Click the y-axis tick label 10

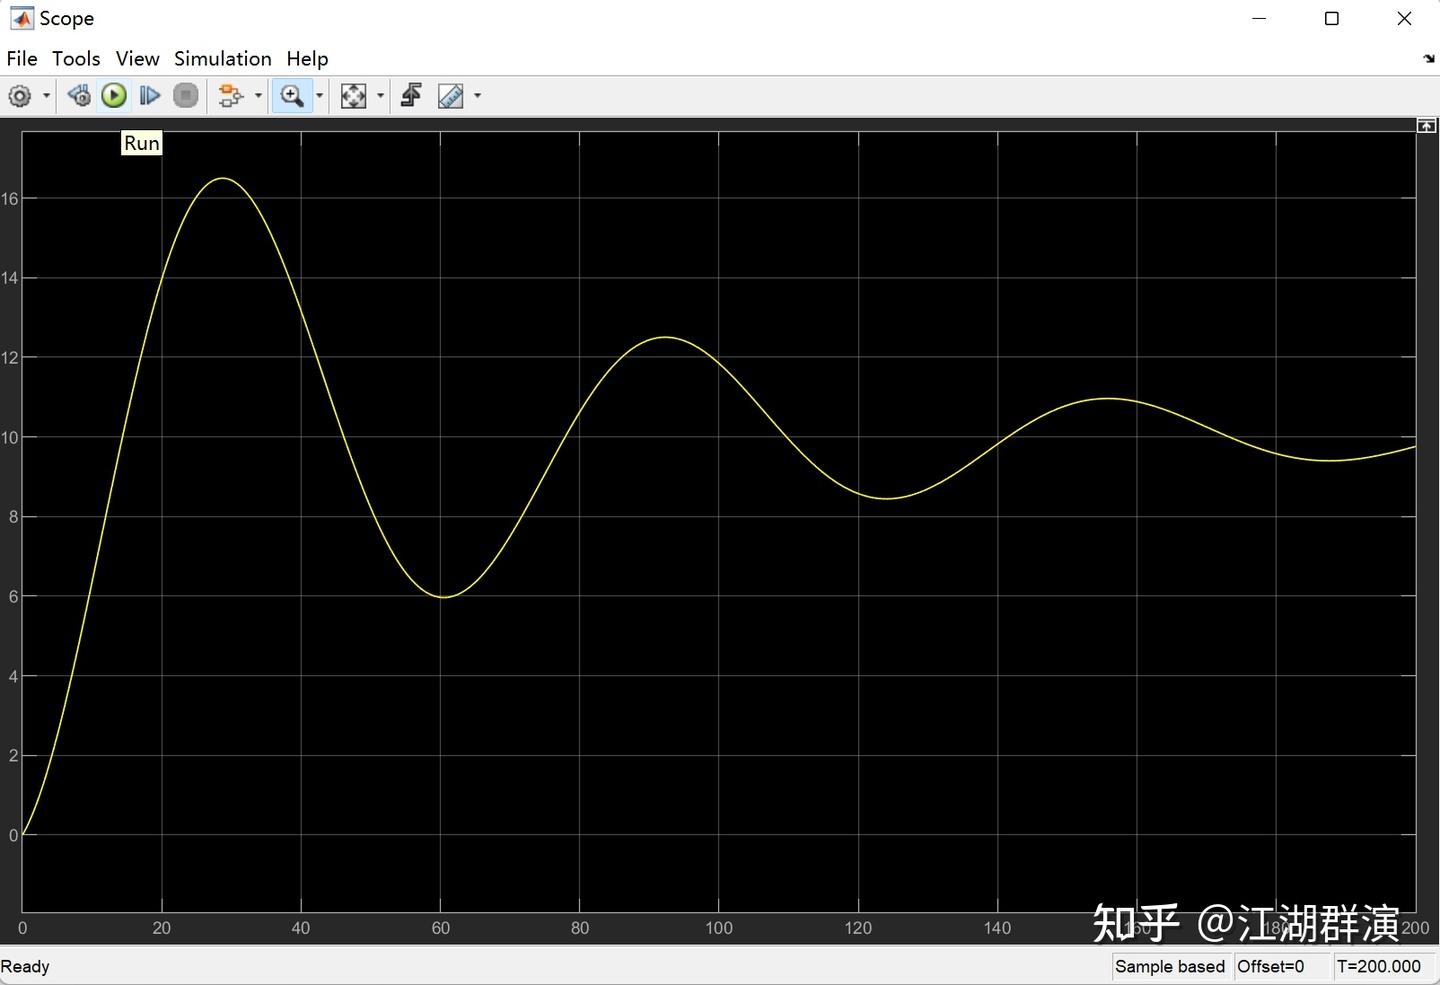(10, 437)
